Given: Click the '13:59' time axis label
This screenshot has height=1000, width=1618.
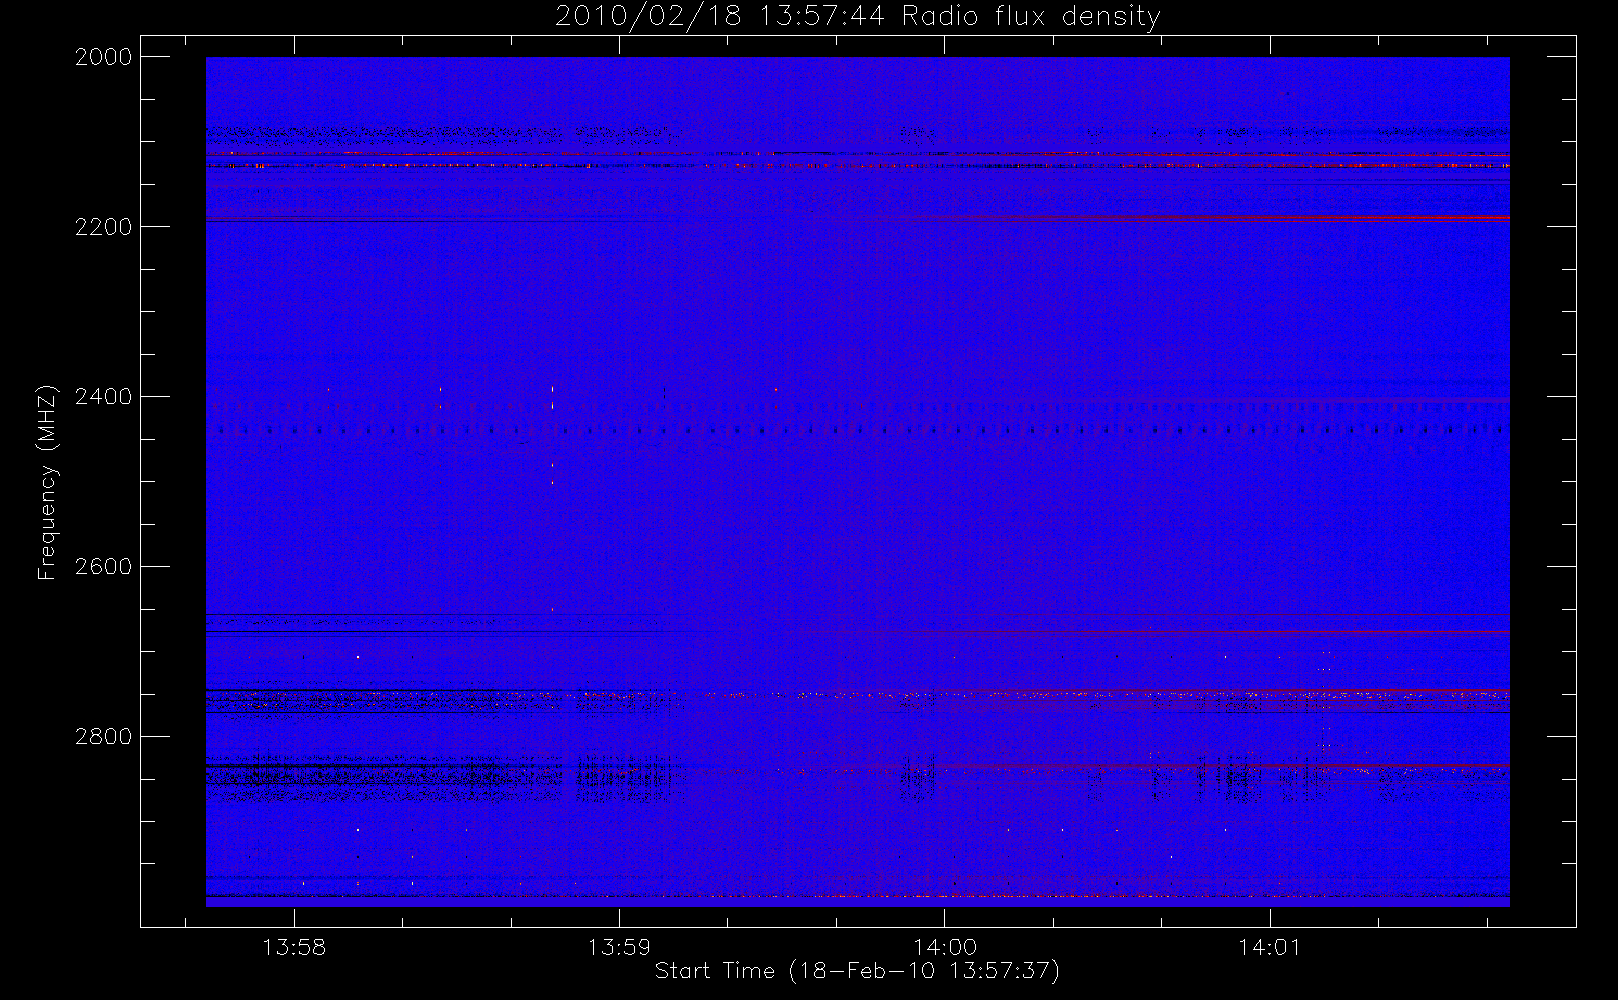Looking at the screenshot, I should click(x=619, y=947).
